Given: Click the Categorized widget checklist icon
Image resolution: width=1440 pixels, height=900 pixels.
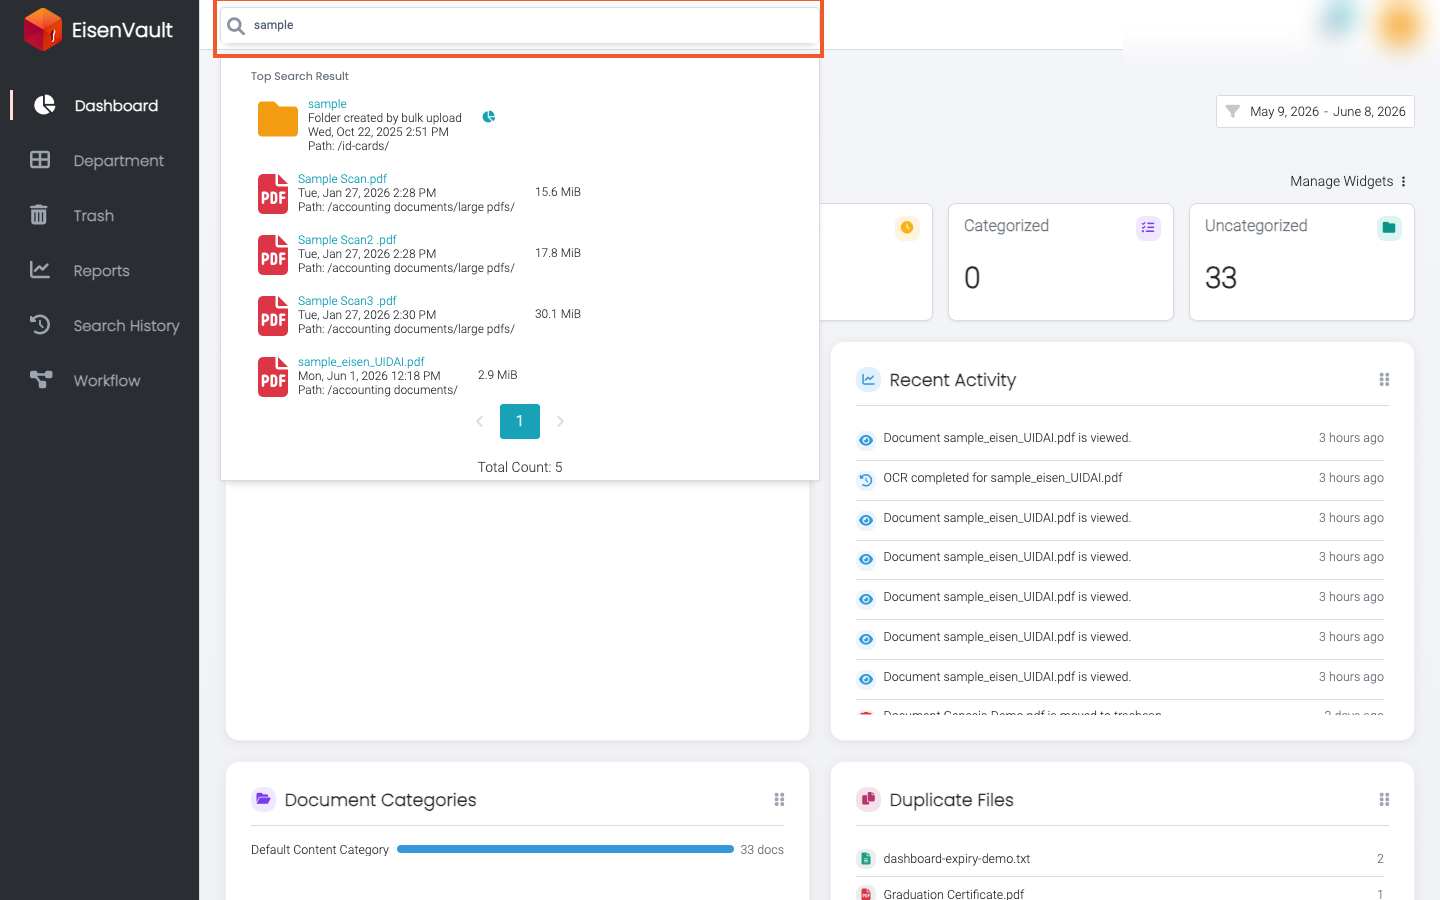Looking at the screenshot, I should (x=1148, y=228).
